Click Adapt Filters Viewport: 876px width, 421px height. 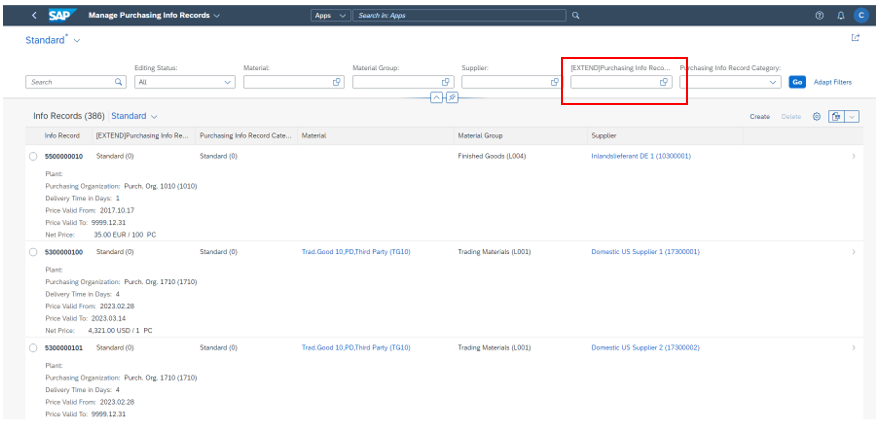pos(833,82)
